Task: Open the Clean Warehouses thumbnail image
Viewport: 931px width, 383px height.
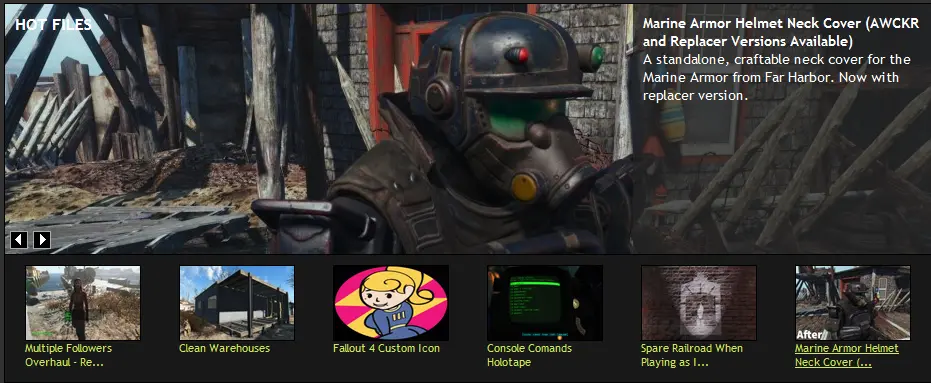Action: (237, 303)
